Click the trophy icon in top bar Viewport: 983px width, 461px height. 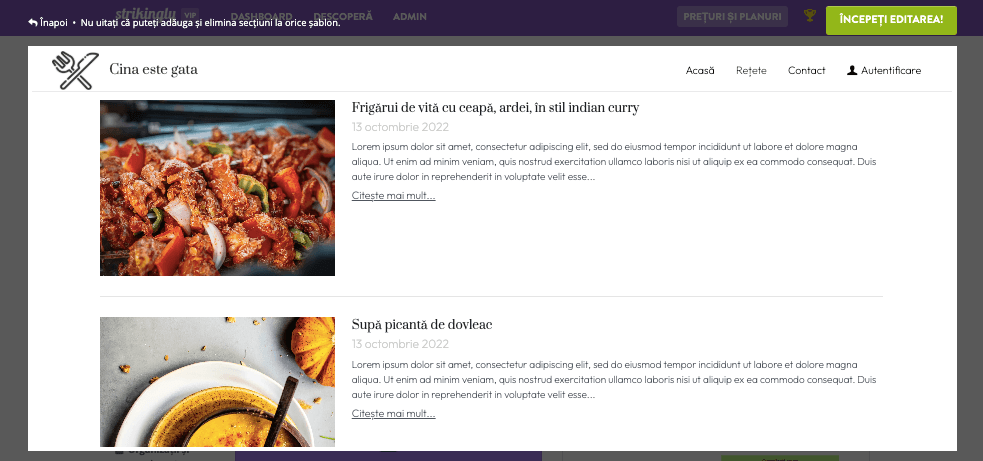click(809, 15)
